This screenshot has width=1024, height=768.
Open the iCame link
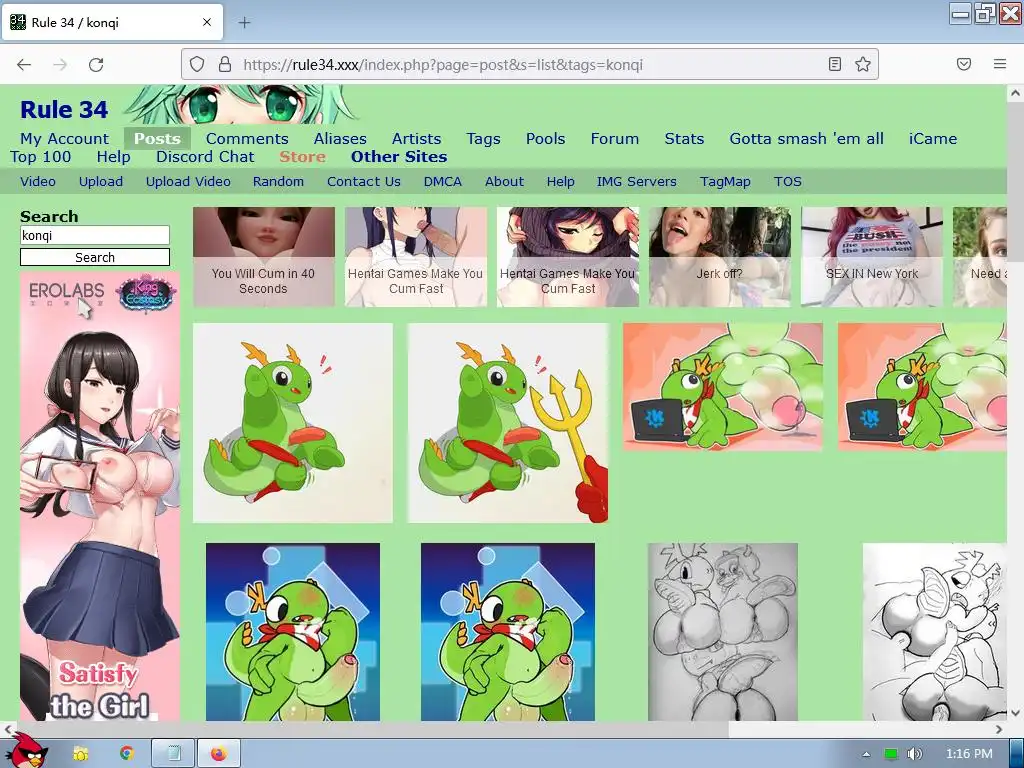pos(933,138)
